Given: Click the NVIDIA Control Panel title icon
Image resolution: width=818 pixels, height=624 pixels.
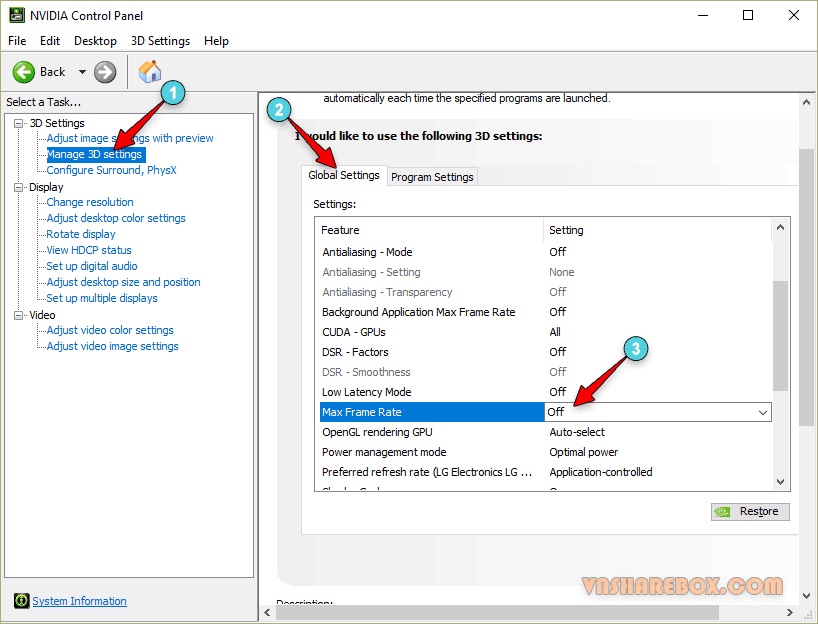Looking at the screenshot, I should click(17, 15).
